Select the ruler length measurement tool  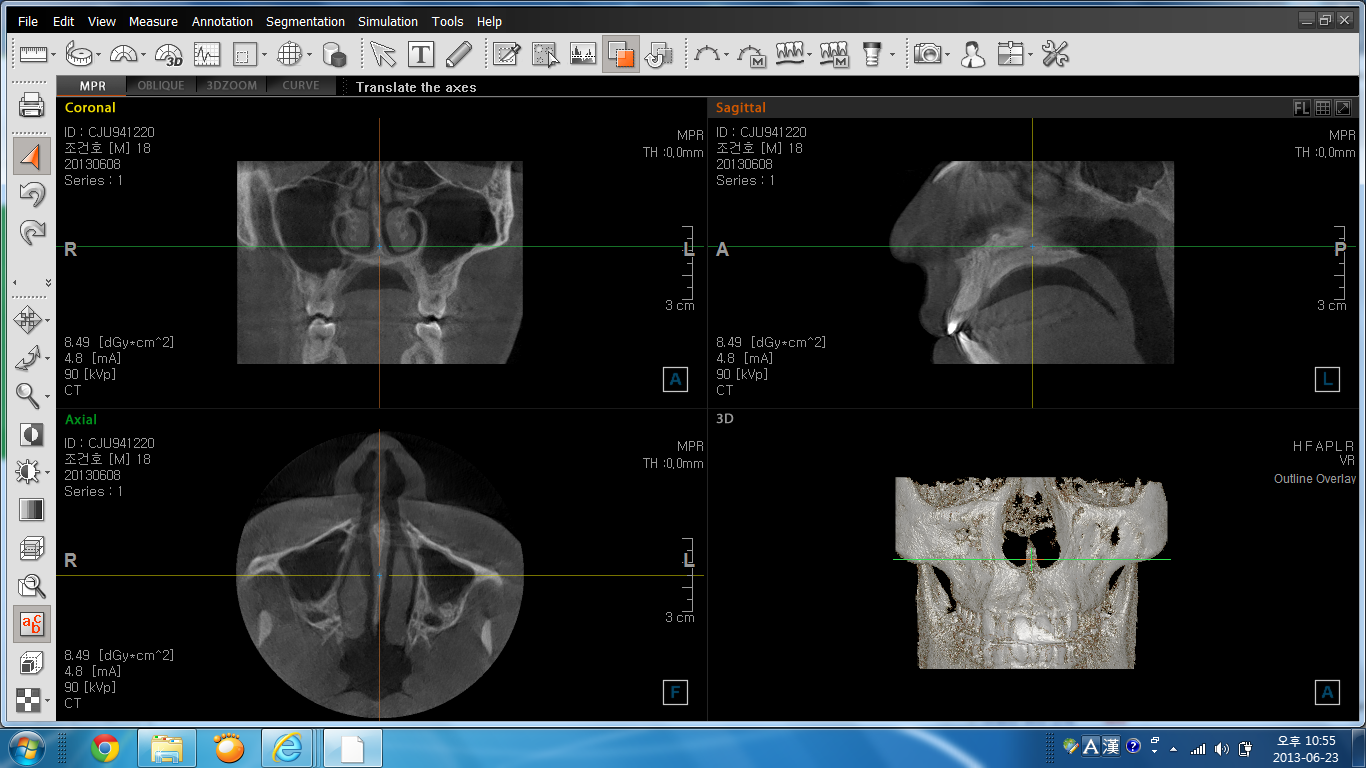tap(33, 54)
